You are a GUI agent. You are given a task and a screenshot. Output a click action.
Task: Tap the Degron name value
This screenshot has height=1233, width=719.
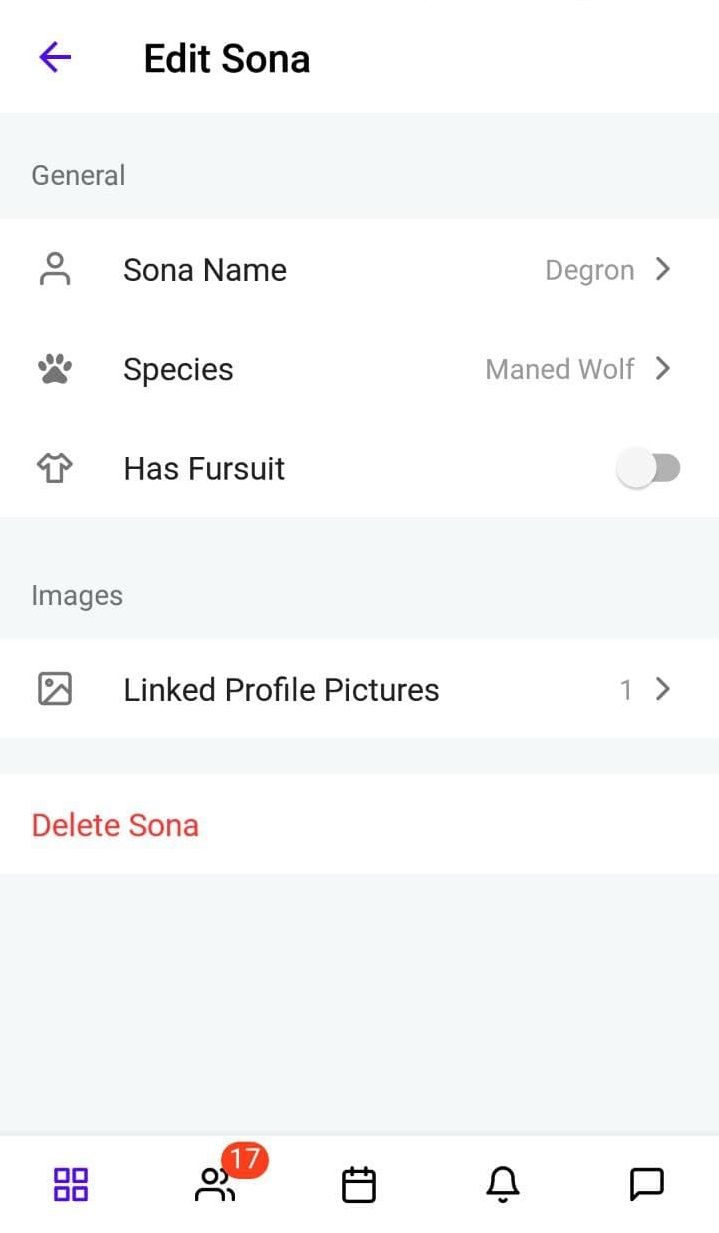(x=589, y=271)
